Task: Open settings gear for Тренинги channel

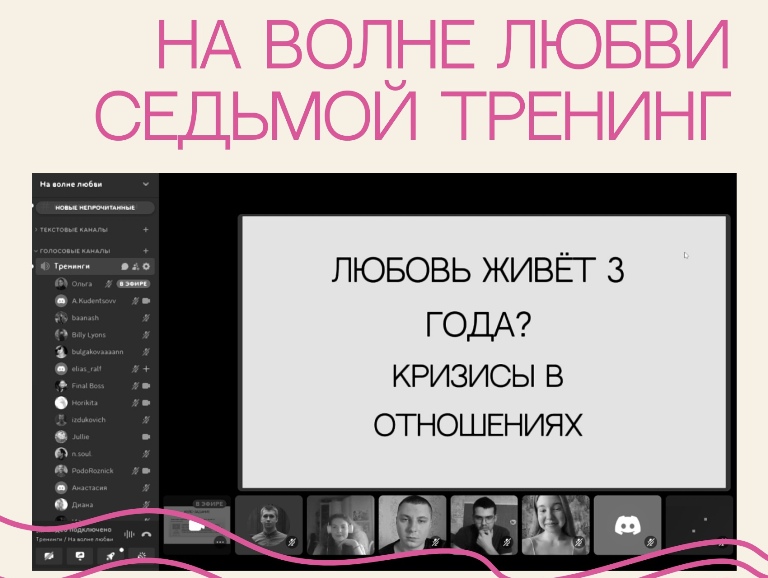Action: click(146, 267)
